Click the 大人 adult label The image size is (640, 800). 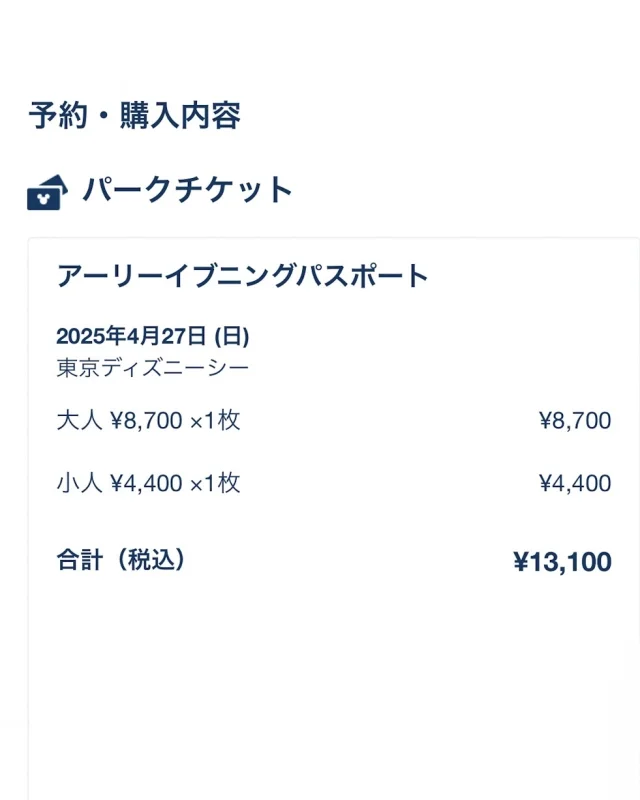tap(79, 420)
